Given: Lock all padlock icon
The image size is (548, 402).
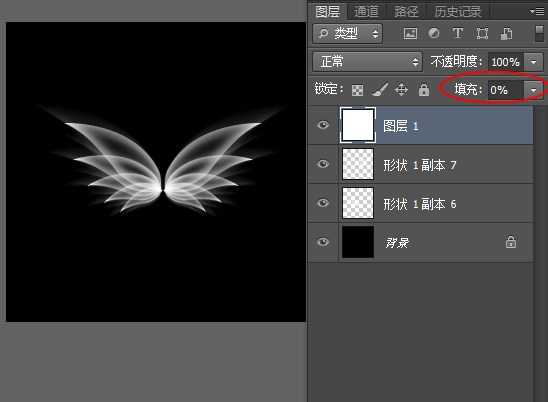Looking at the screenshot, I should click(424, 89).
